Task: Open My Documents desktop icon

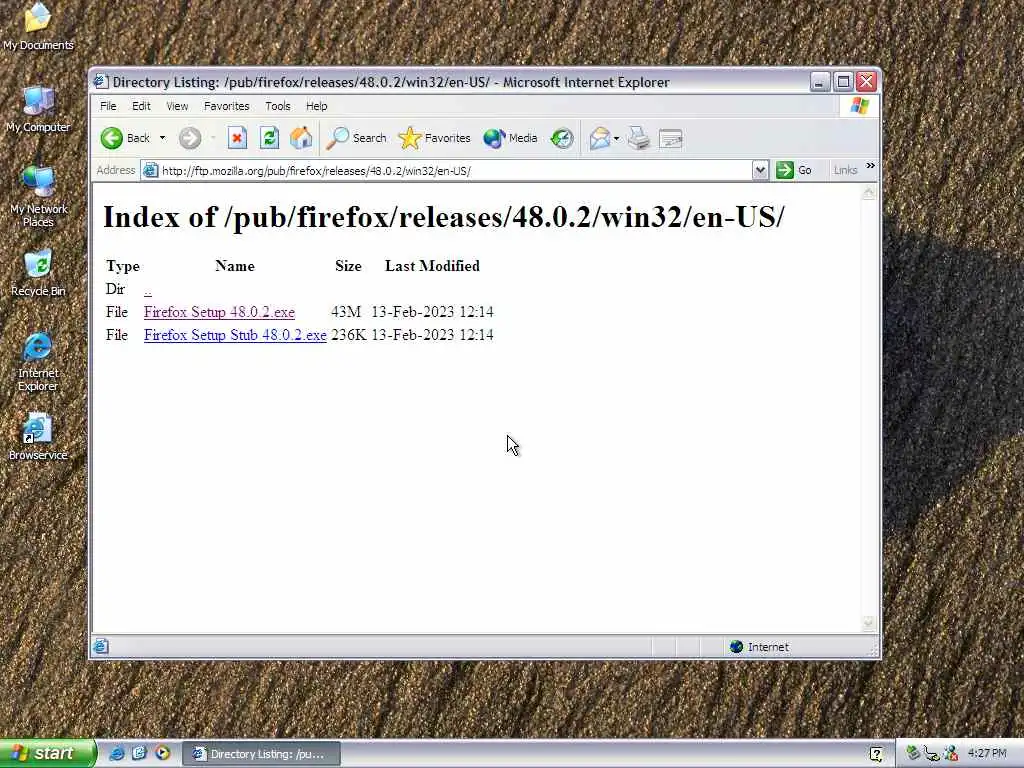Action: point(38,27)
